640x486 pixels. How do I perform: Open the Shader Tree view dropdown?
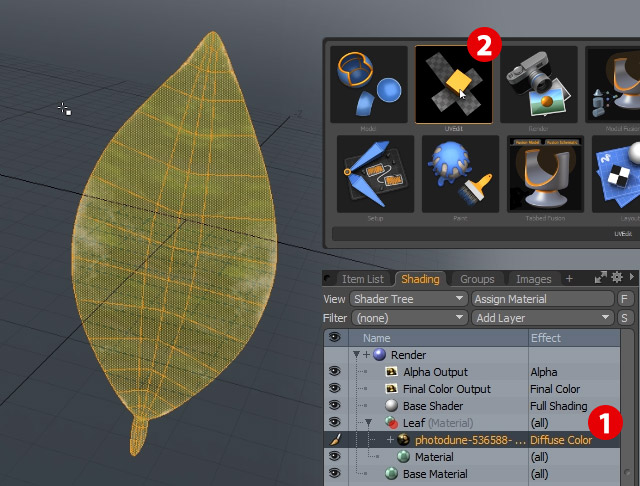pyautogui.click(x=409, y=299)
